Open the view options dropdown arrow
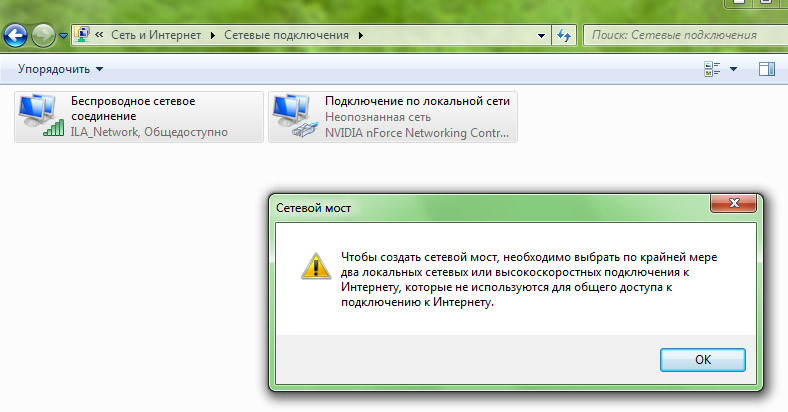 coord(733,69)
